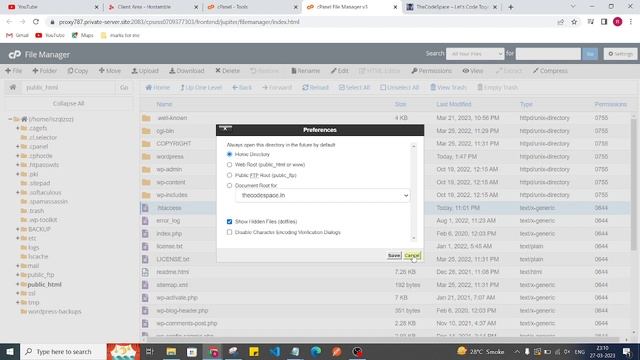This screenshot has height=360, width=640.
Task: Toggle Show Hidden Files (dotfiles) checkbox
Action: point(229,221)
